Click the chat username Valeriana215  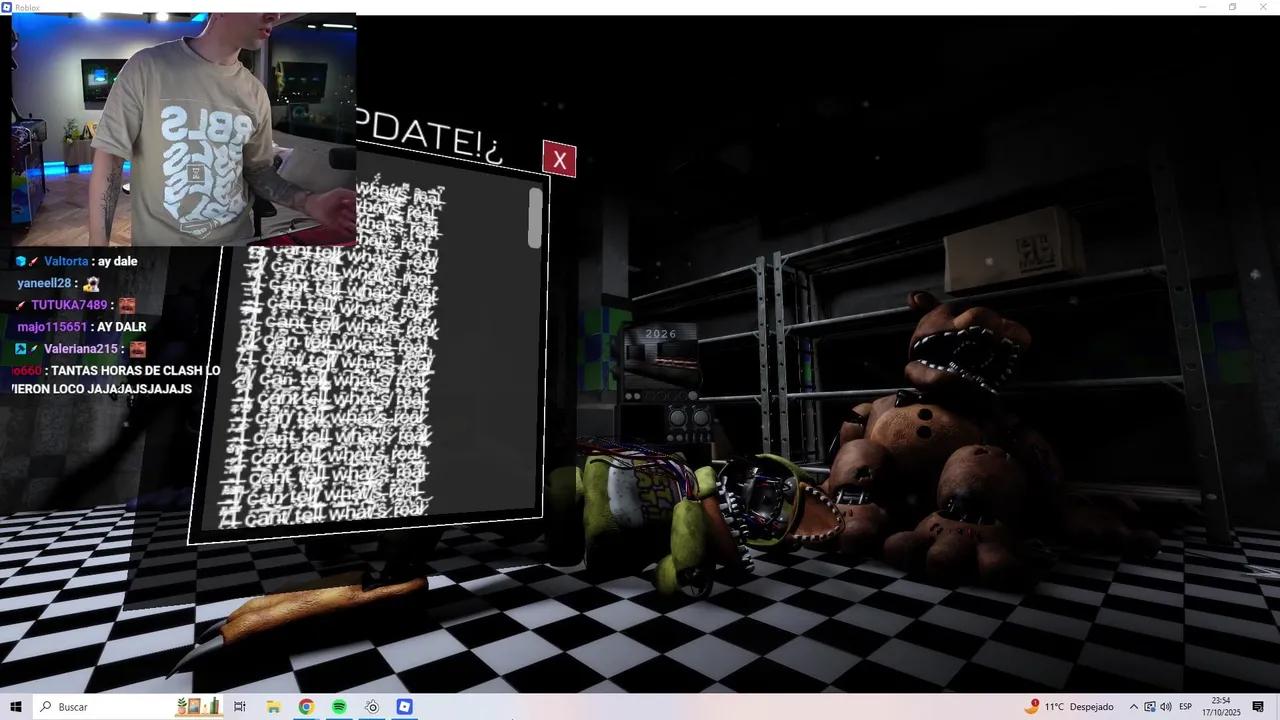[x=81, y=349]
